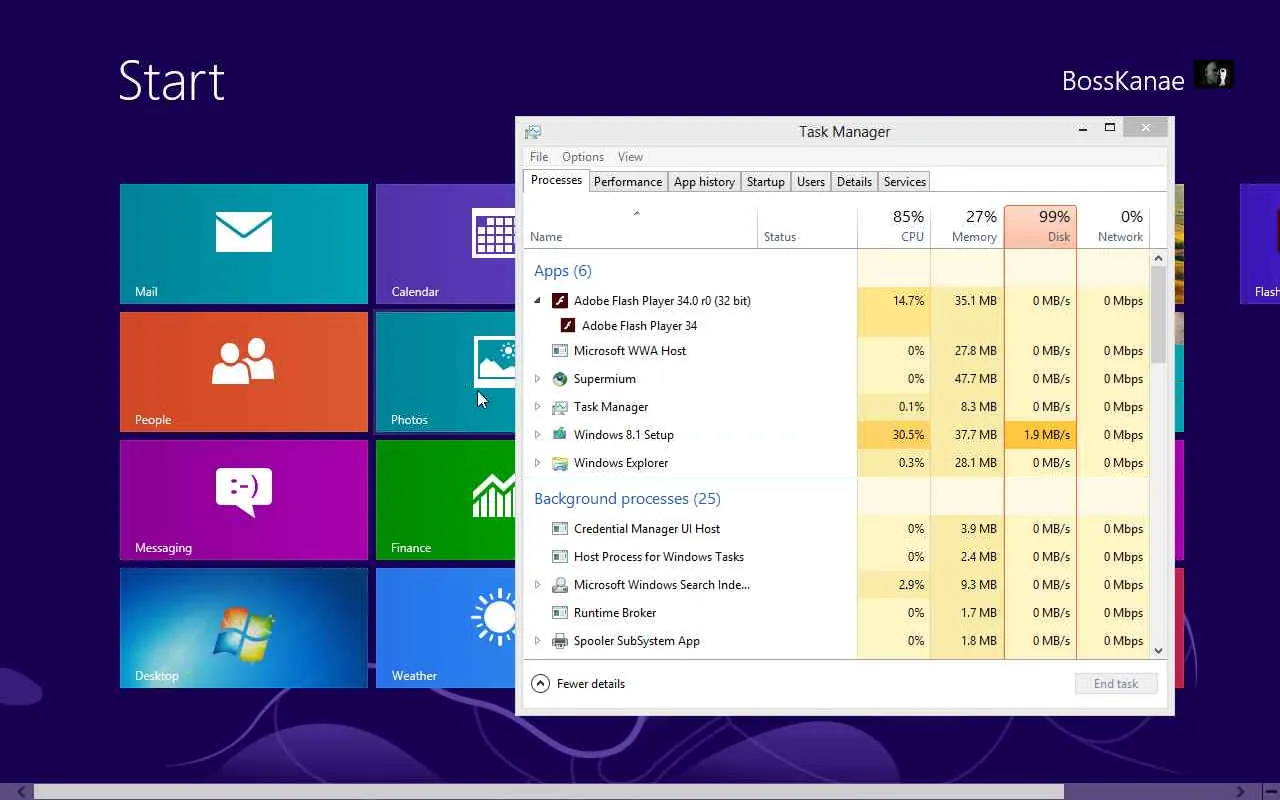Expand the Spooler SubSystem App group
The height and width of the screenshot is (800, 1280).
pyautogui.click(x=537, y=641)
